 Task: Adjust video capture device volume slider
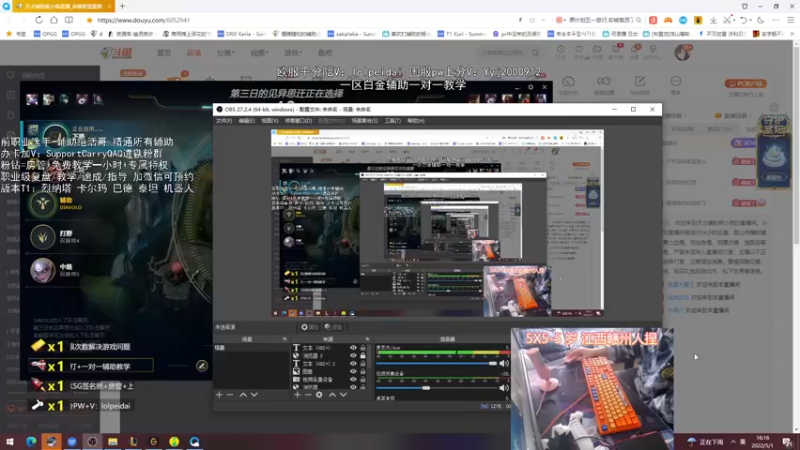[x=436, y=388]
